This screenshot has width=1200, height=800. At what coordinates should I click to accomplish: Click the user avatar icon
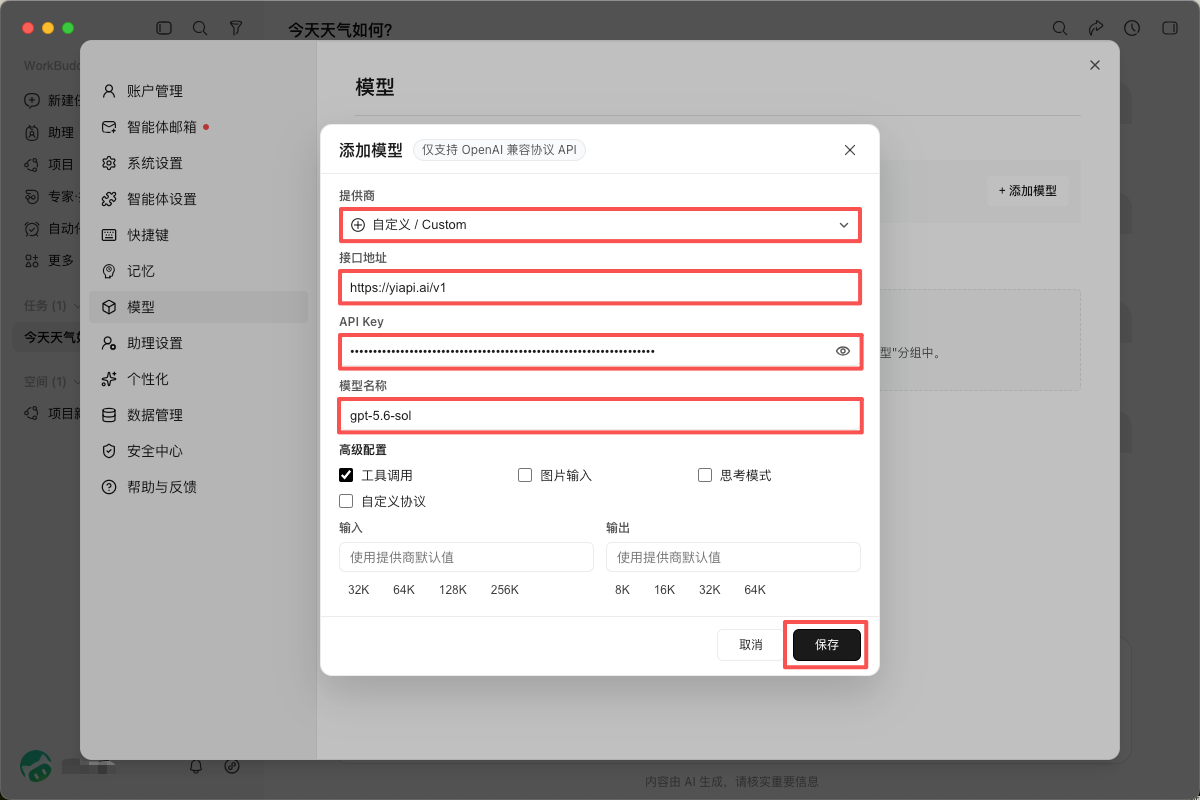36,766
